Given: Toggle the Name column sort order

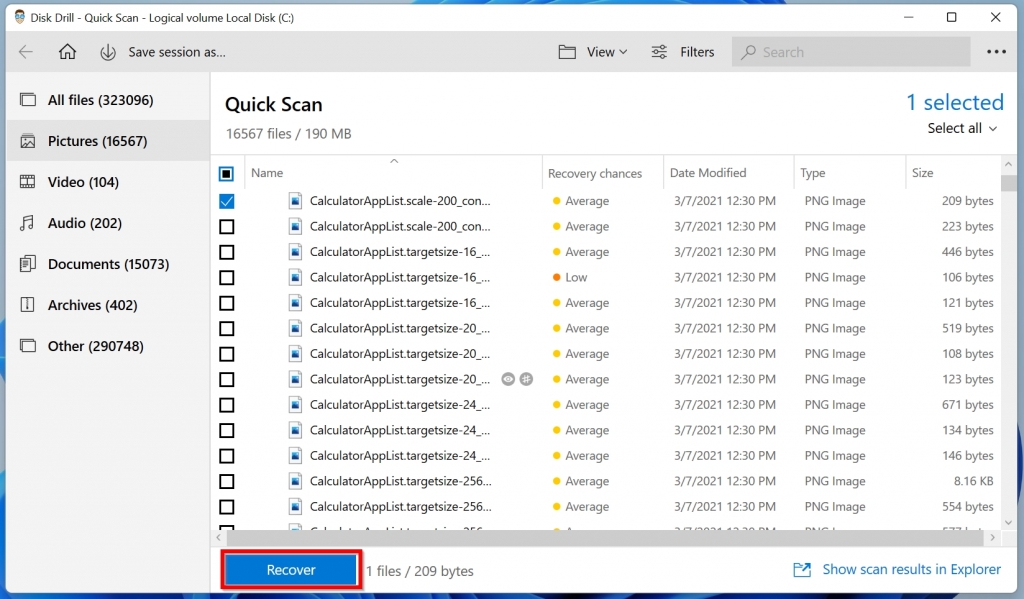Looking at the screenshot, I should (267, 172).
